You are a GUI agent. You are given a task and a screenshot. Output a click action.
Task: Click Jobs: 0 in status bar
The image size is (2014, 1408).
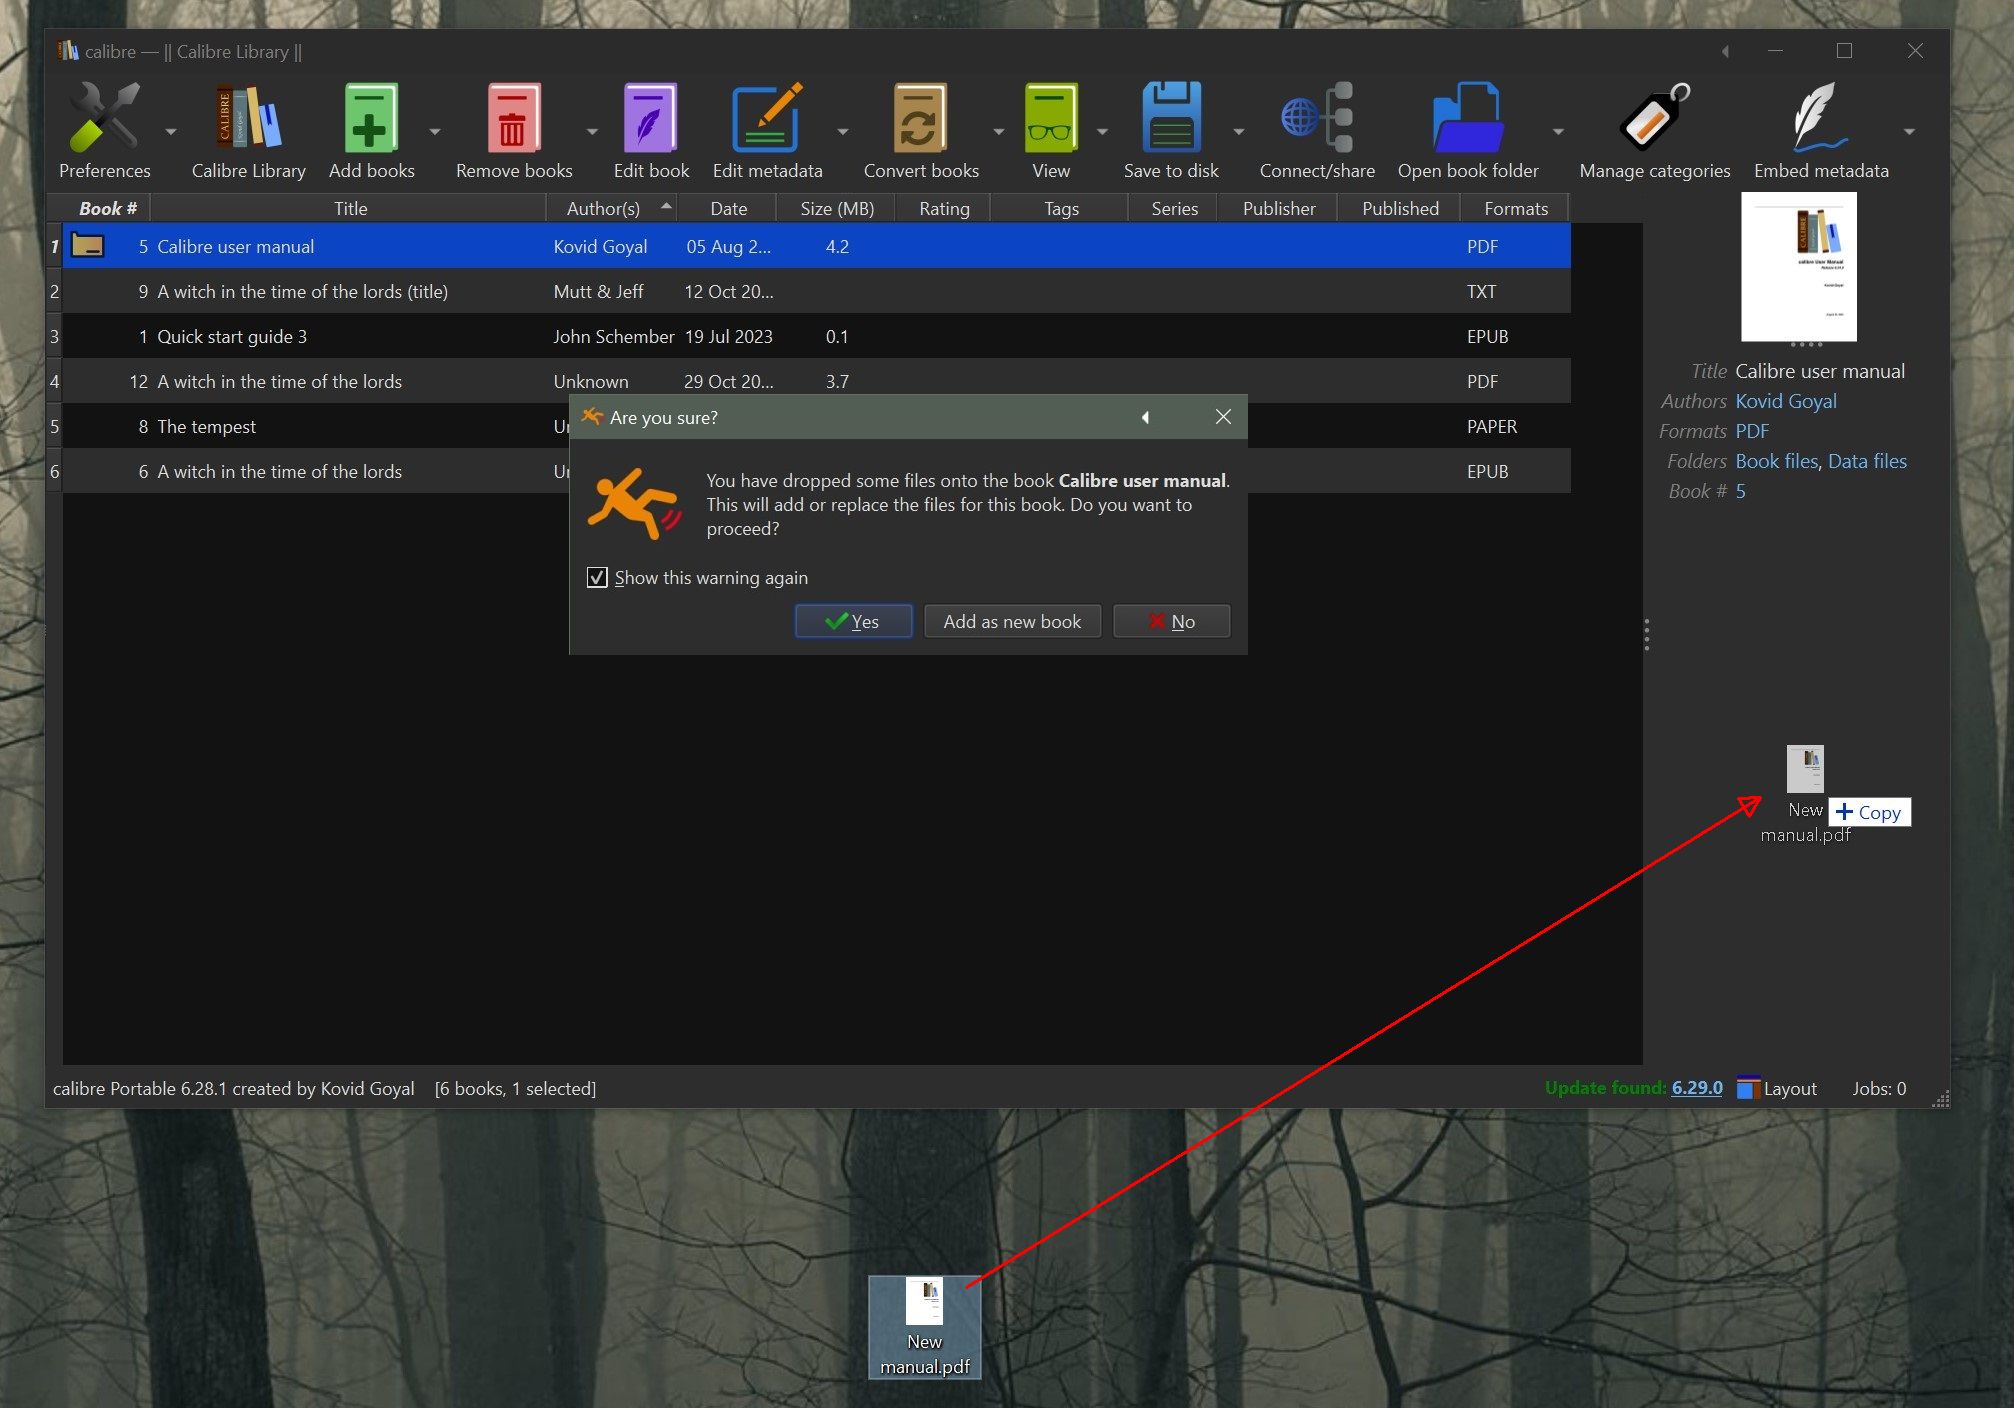click(x=1878, y=1088)
